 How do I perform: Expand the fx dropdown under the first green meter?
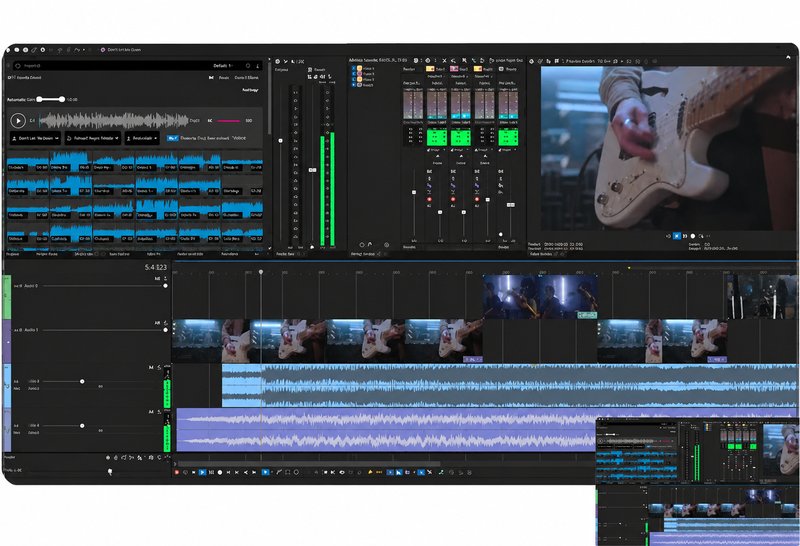[436, 150]
